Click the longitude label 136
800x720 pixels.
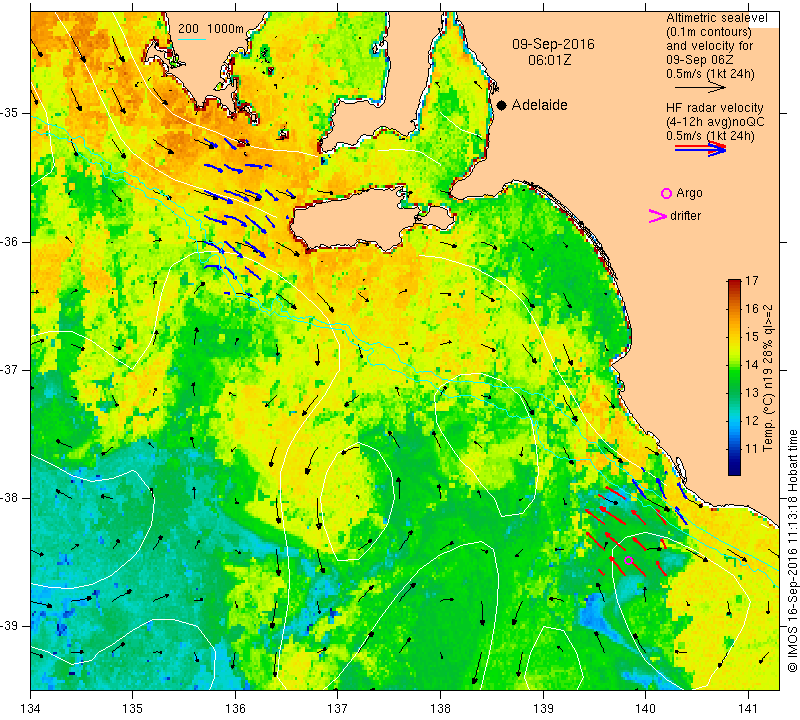click(x=235, y=709)
